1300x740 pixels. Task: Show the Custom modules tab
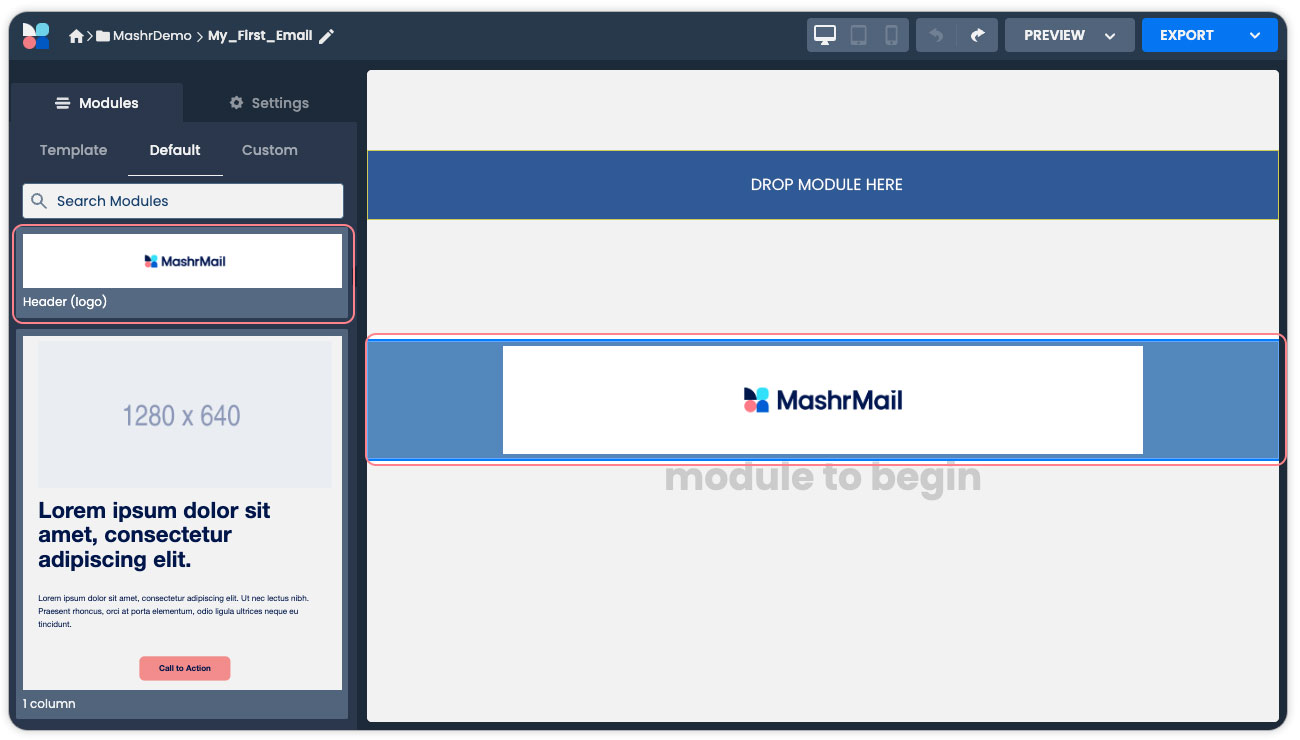tap(269, 150)
